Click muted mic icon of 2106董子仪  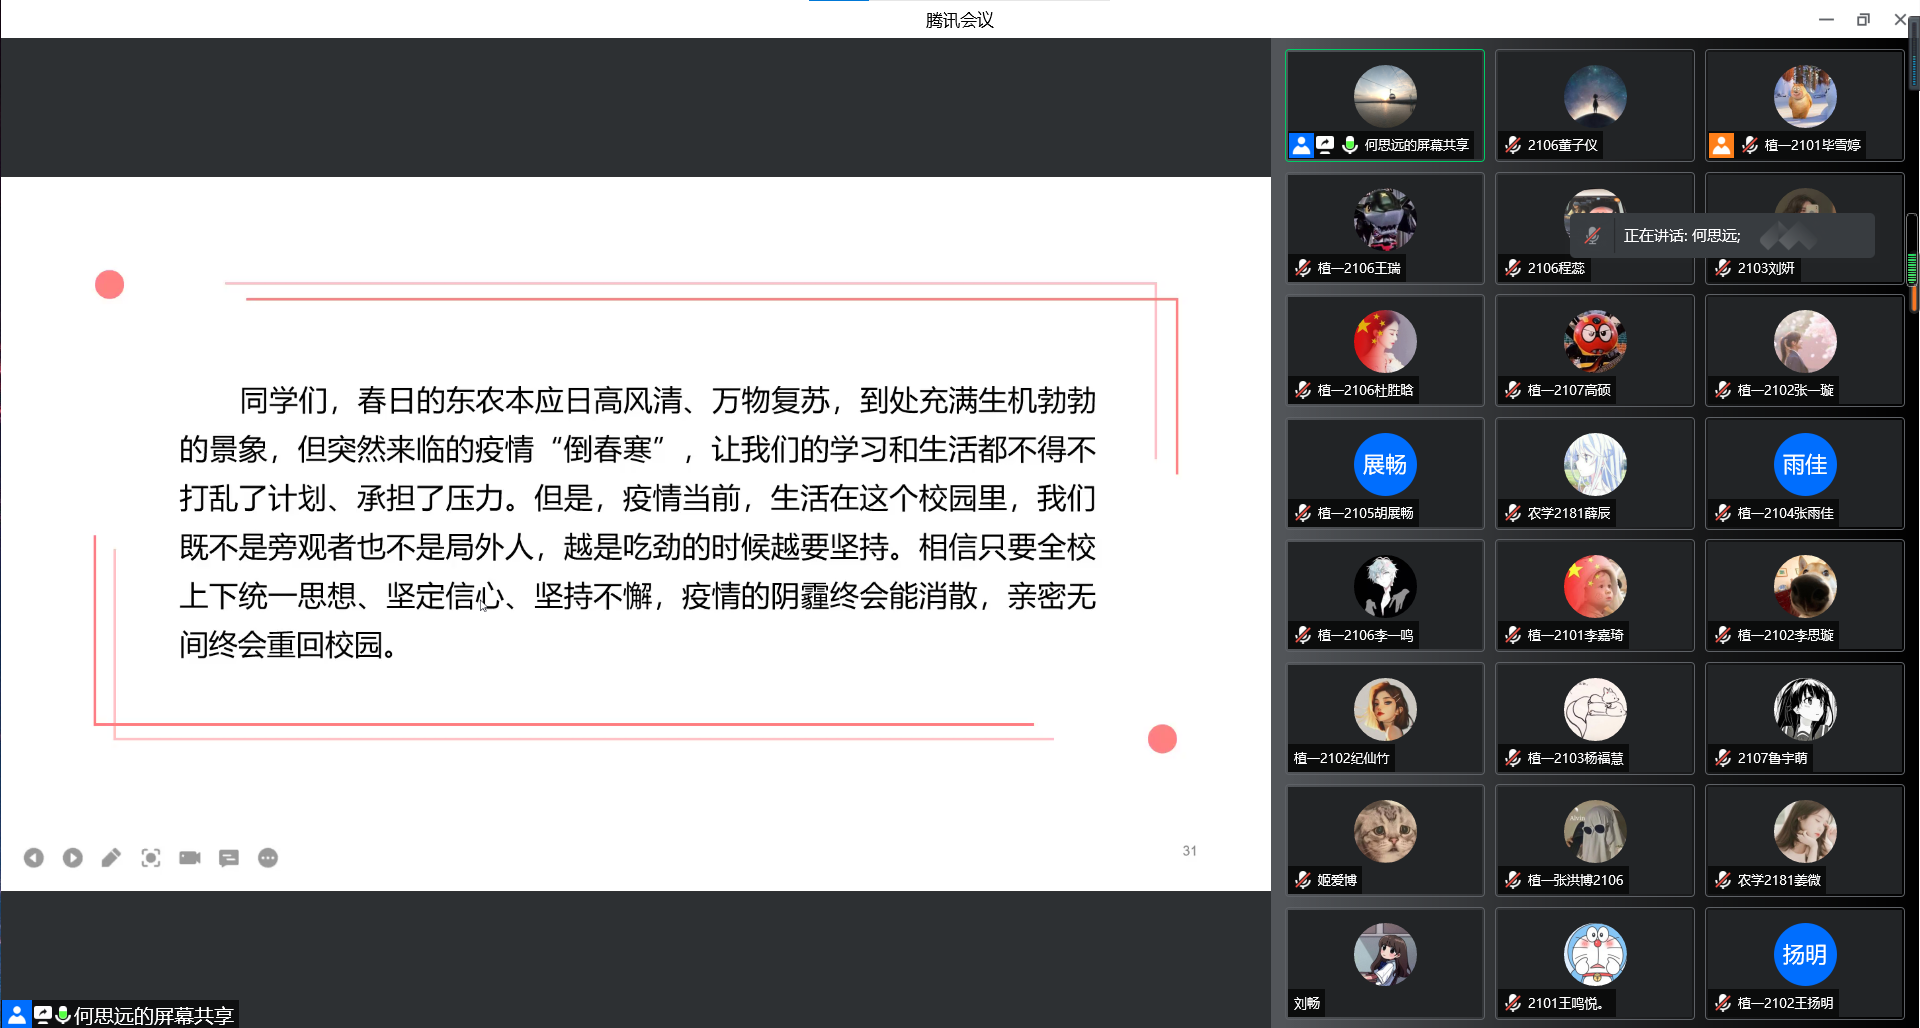click(1513, 145)
